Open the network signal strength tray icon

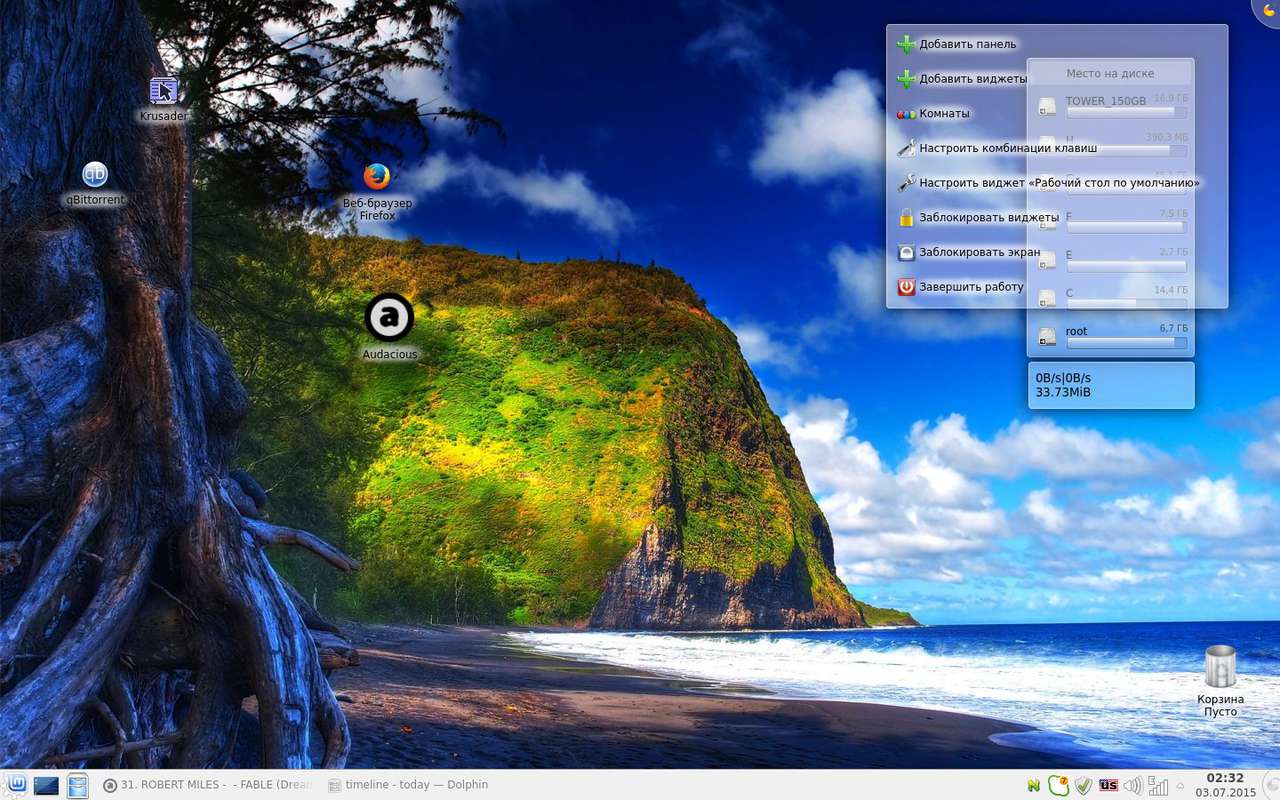tap(1158, 785)
